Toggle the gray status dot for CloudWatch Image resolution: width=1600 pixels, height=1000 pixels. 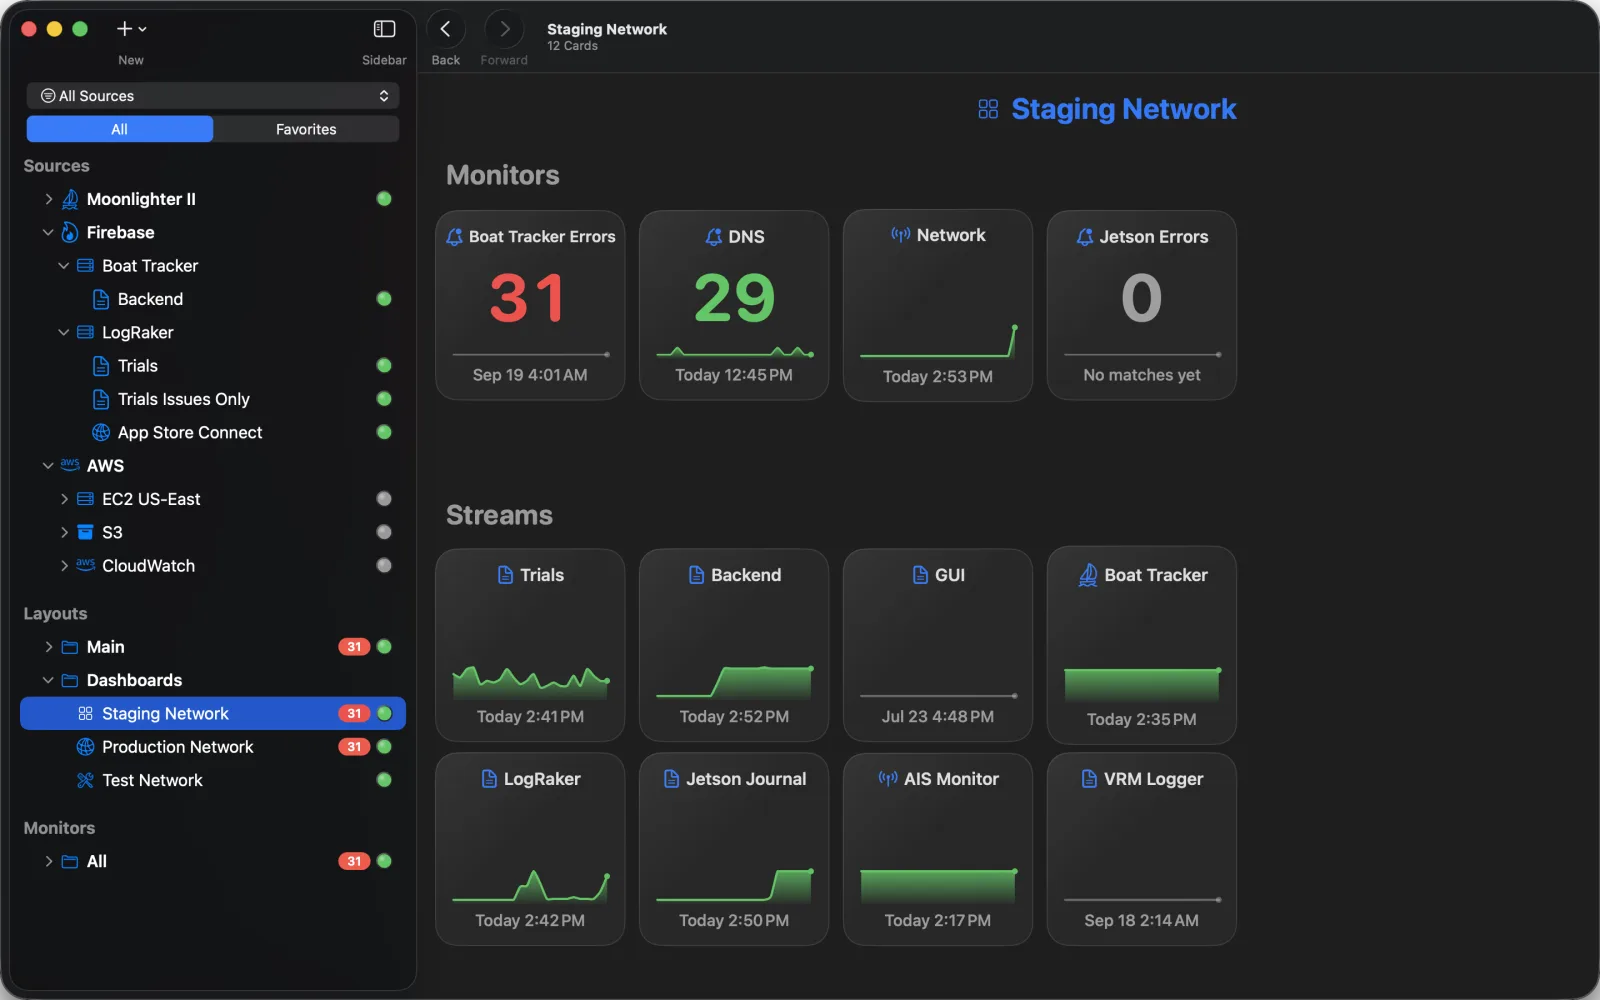click(384, 566)
